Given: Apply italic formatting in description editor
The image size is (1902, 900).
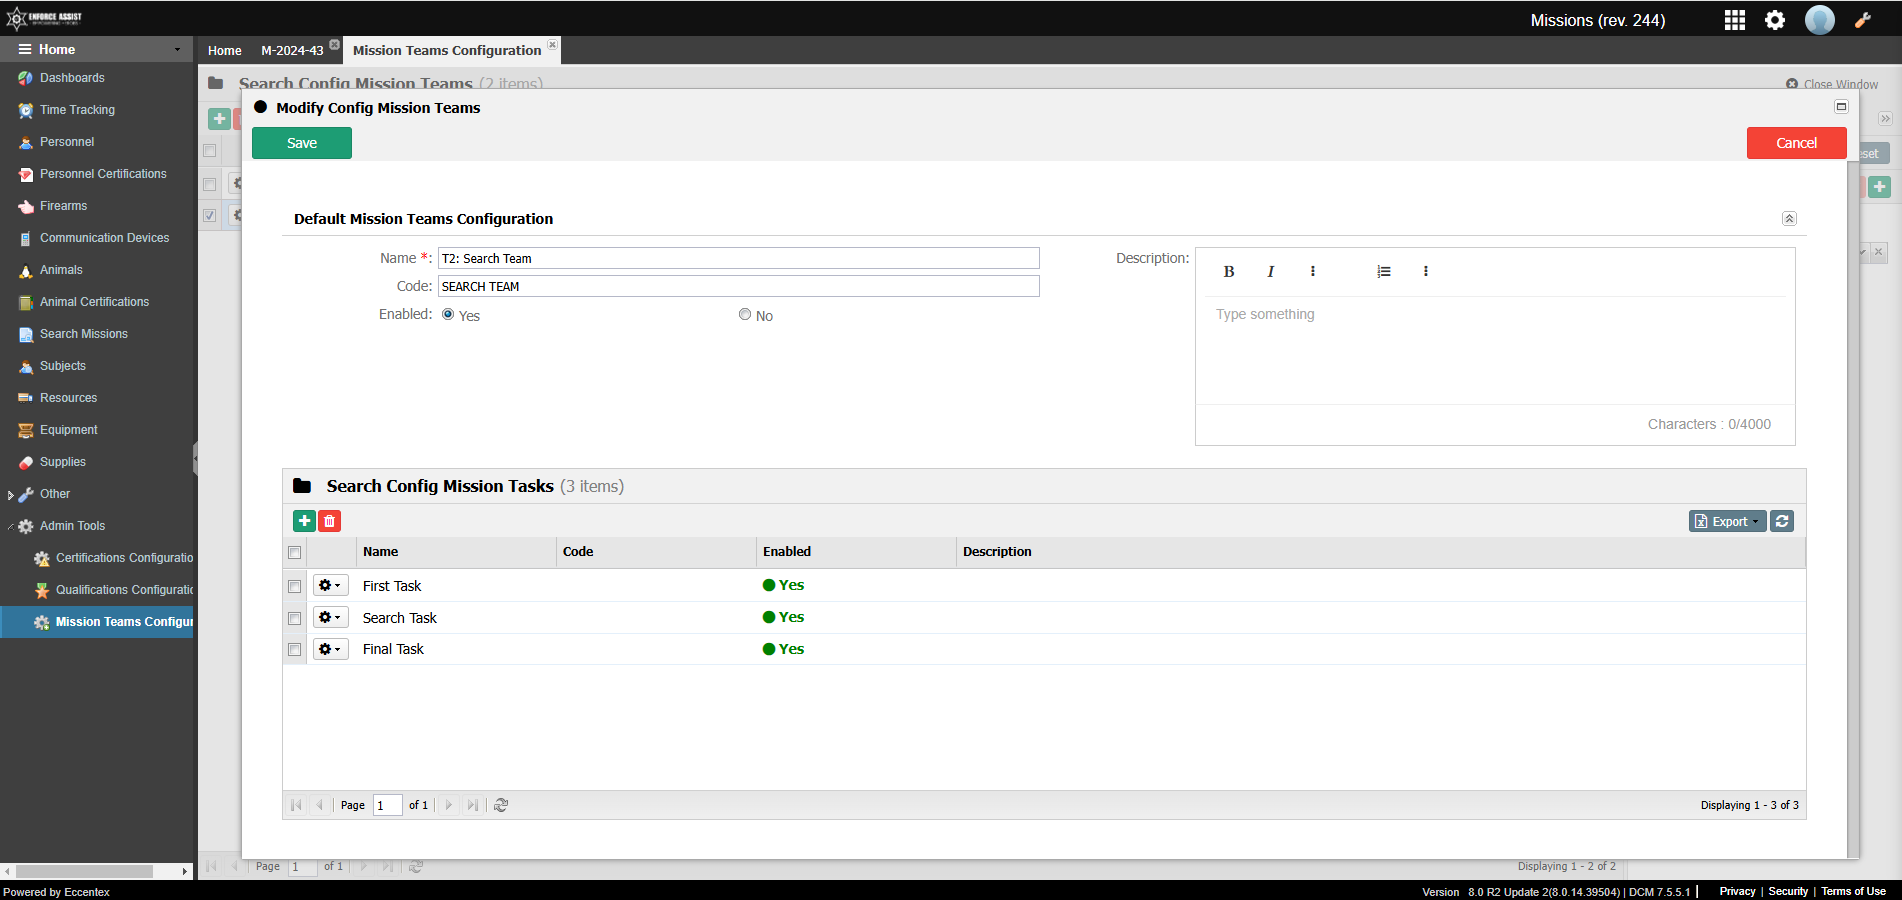Looking at the screenshot, I should tap(1270, 271).
